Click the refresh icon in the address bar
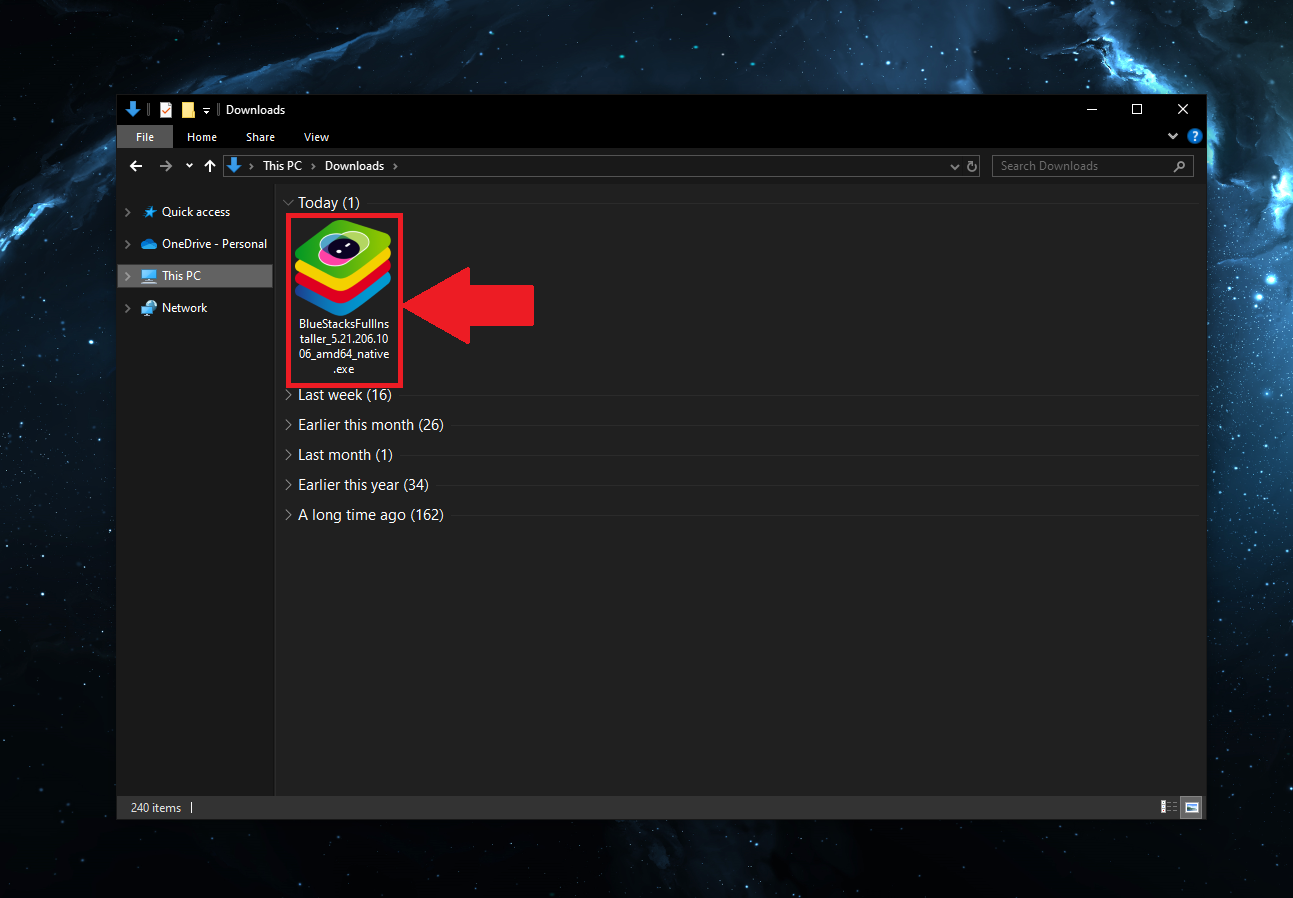Screen dimensions: 1293x898 point(971,166)
